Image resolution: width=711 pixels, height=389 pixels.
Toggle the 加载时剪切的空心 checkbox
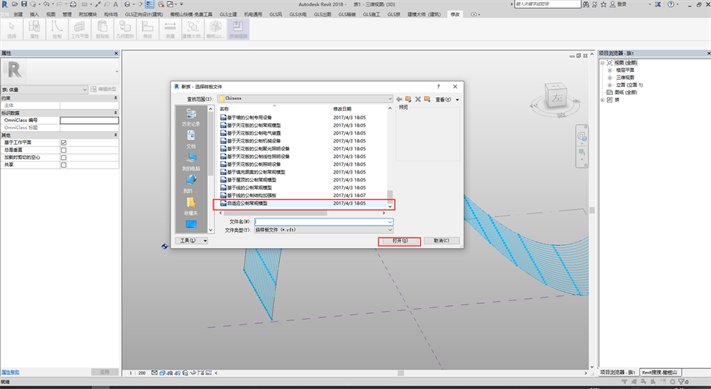coord(63,158)
